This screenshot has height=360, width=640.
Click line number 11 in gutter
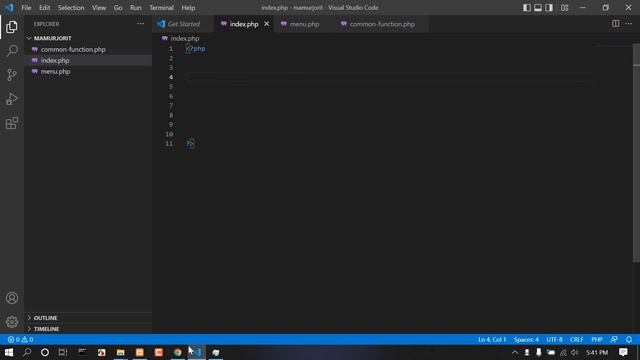tap(169, 144)
